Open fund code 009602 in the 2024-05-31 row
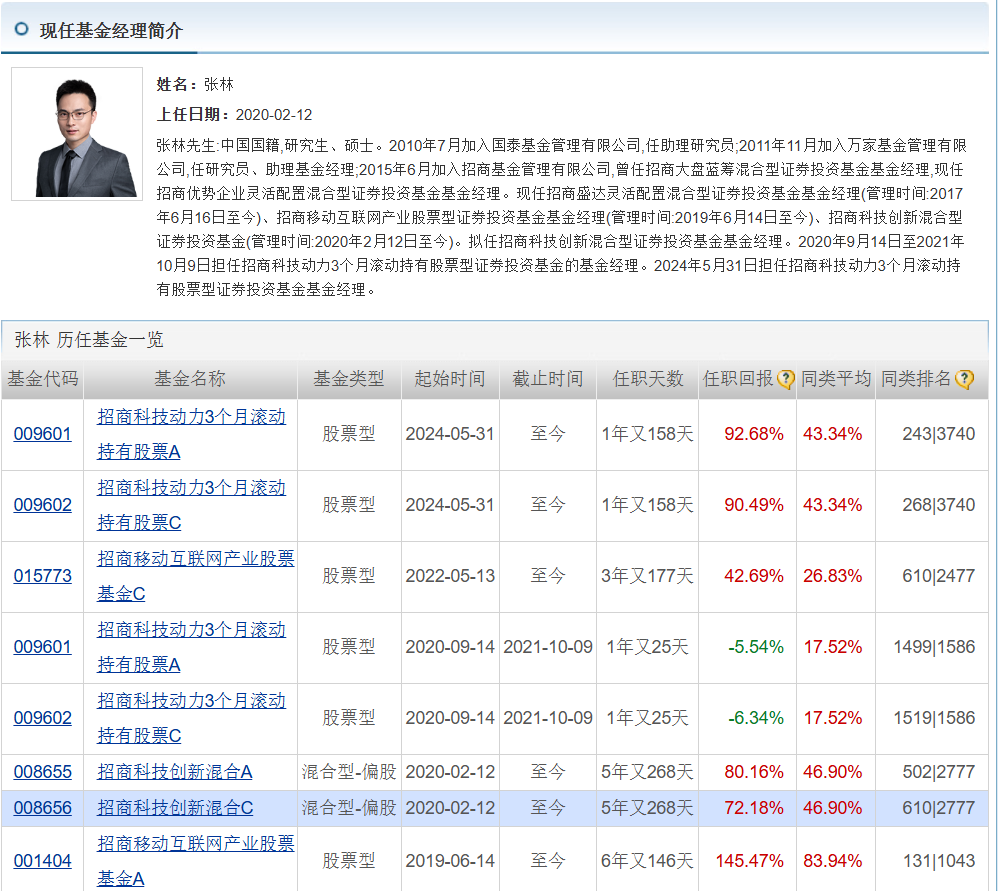 [x=43, y=505]
